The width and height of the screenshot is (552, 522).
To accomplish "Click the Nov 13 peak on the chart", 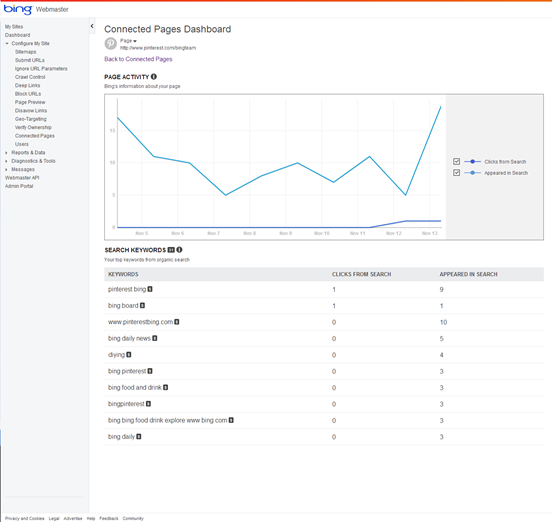I will pyautogui.click(x=441, y=106).
